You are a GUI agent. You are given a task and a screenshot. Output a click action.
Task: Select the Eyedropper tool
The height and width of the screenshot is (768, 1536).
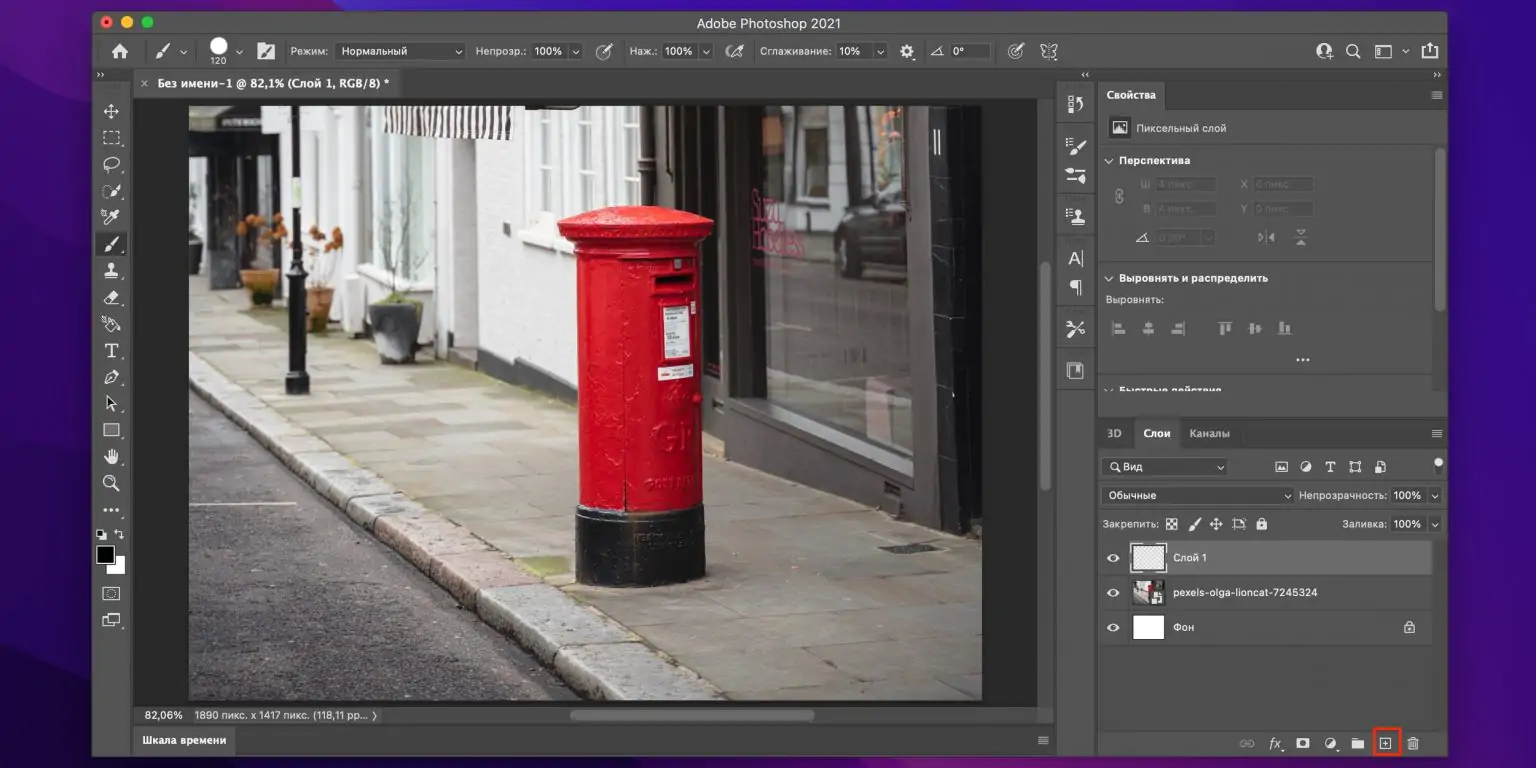coord(111,217)
